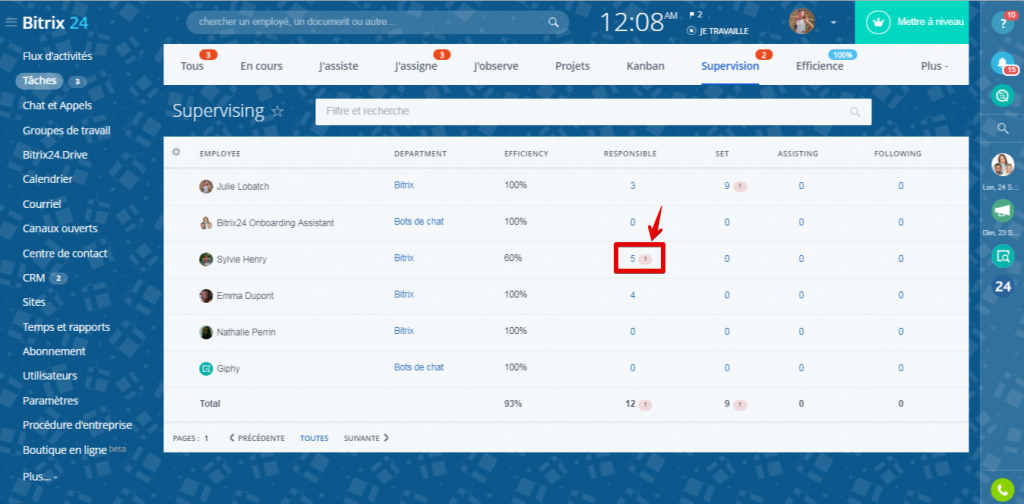This screenshot has width=1024, height=504.
Task: Open Emma Dupont's avatar
Action: (x=206, y=296)
